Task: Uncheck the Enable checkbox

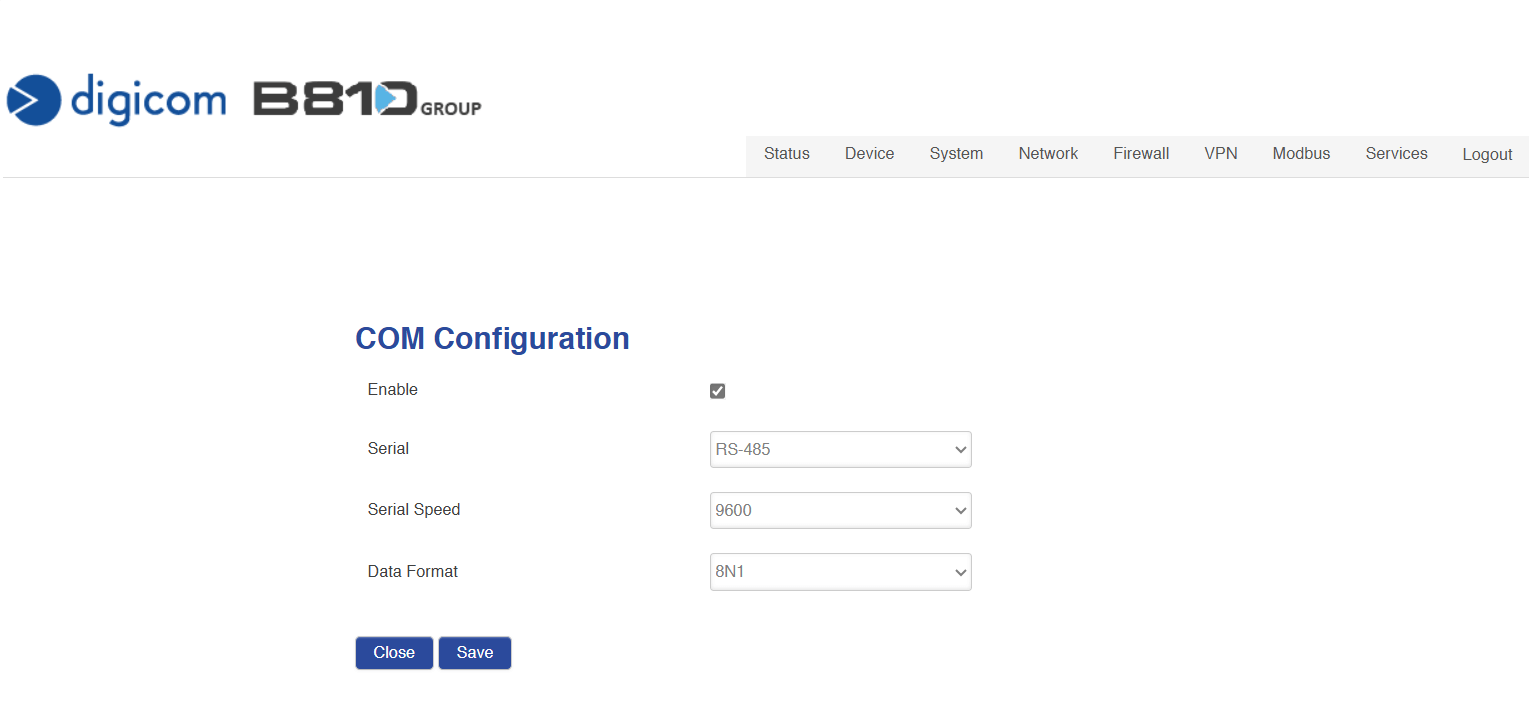Action: click(717, 391)
